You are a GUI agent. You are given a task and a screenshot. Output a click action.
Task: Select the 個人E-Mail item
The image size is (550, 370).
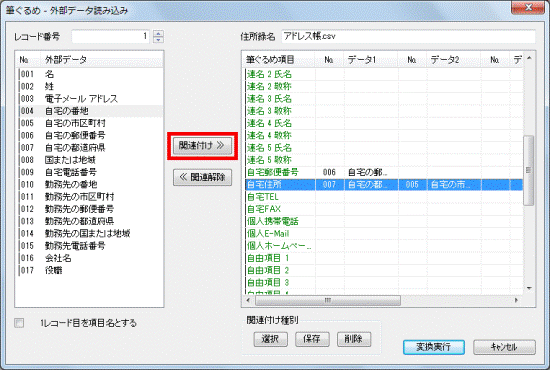tap(268, 234)
